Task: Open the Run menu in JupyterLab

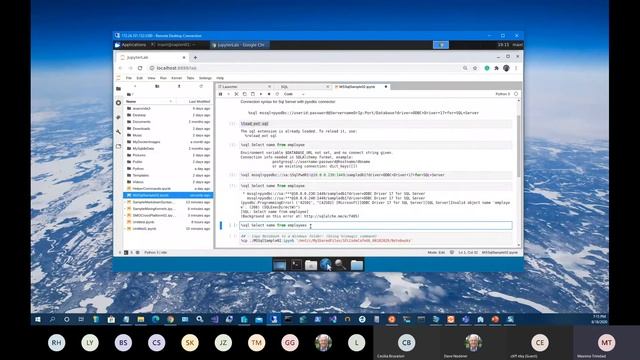Action: [163, 78]
